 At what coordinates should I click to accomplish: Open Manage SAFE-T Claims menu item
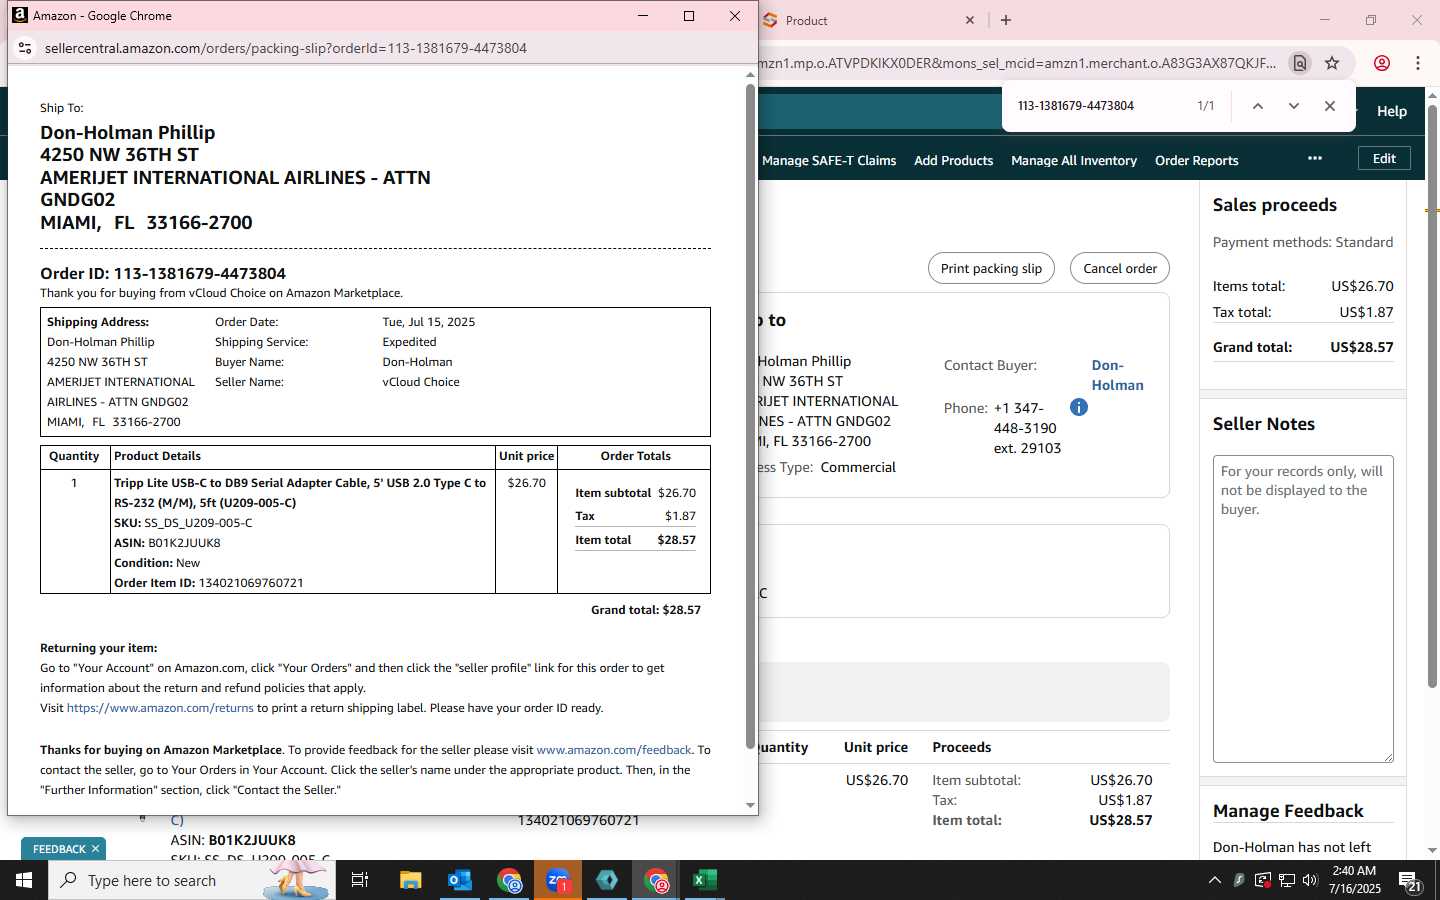pyautogui.click(x=828, y=160)
